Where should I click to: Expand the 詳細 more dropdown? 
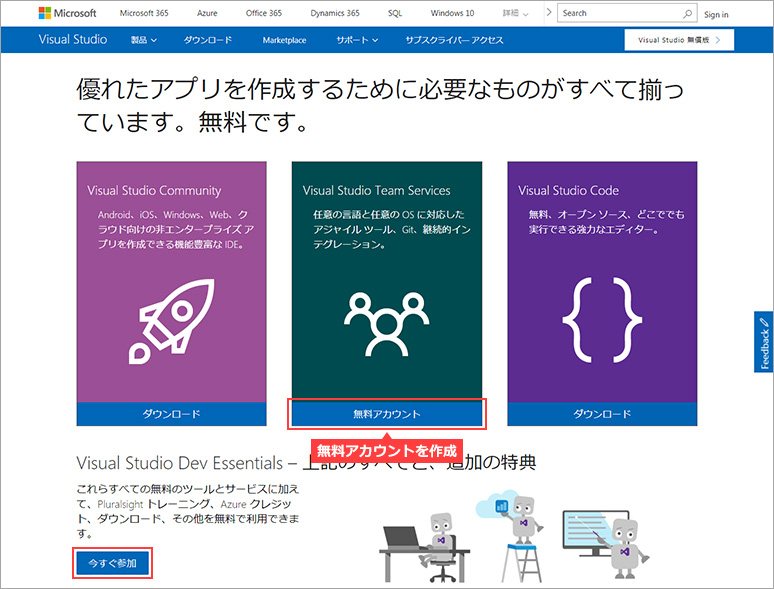(515, 13)
